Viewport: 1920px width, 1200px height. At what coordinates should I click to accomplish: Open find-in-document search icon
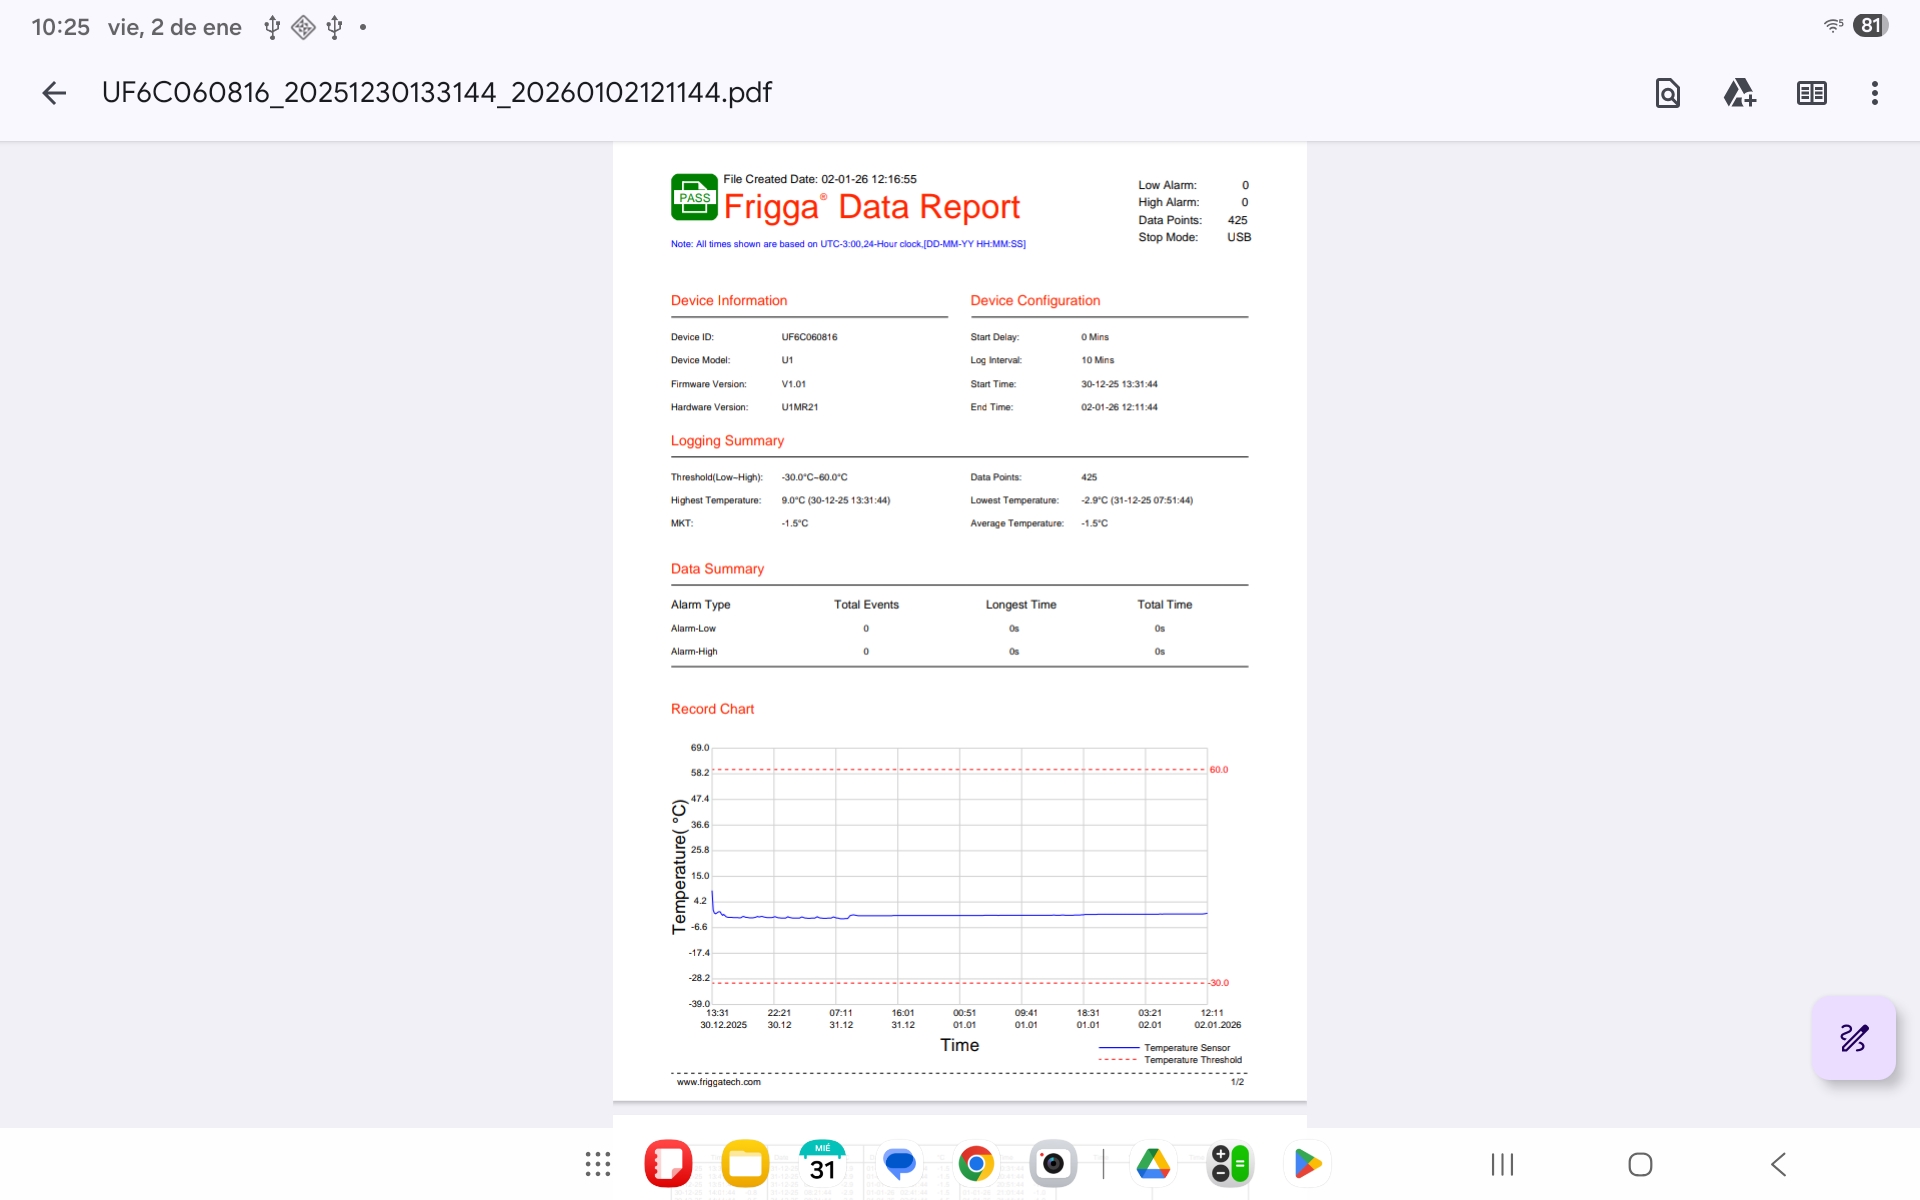pos(1667,93)
